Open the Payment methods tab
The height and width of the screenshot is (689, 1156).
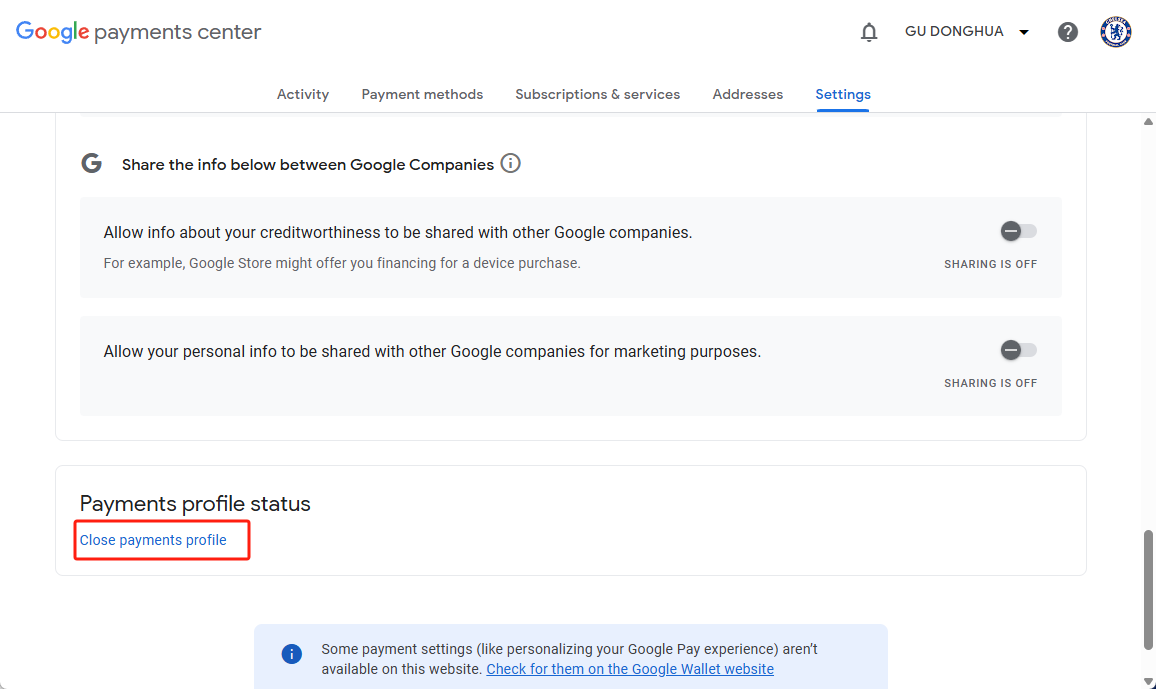click(x=422, y=94)
